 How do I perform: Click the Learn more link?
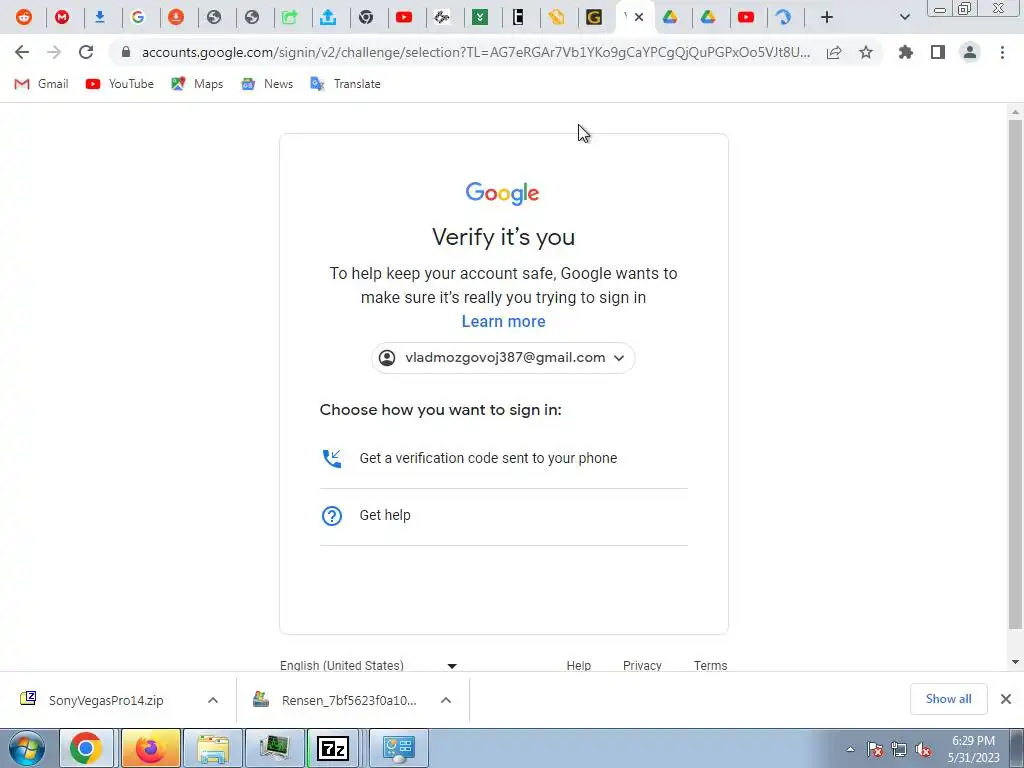point(504,321)
